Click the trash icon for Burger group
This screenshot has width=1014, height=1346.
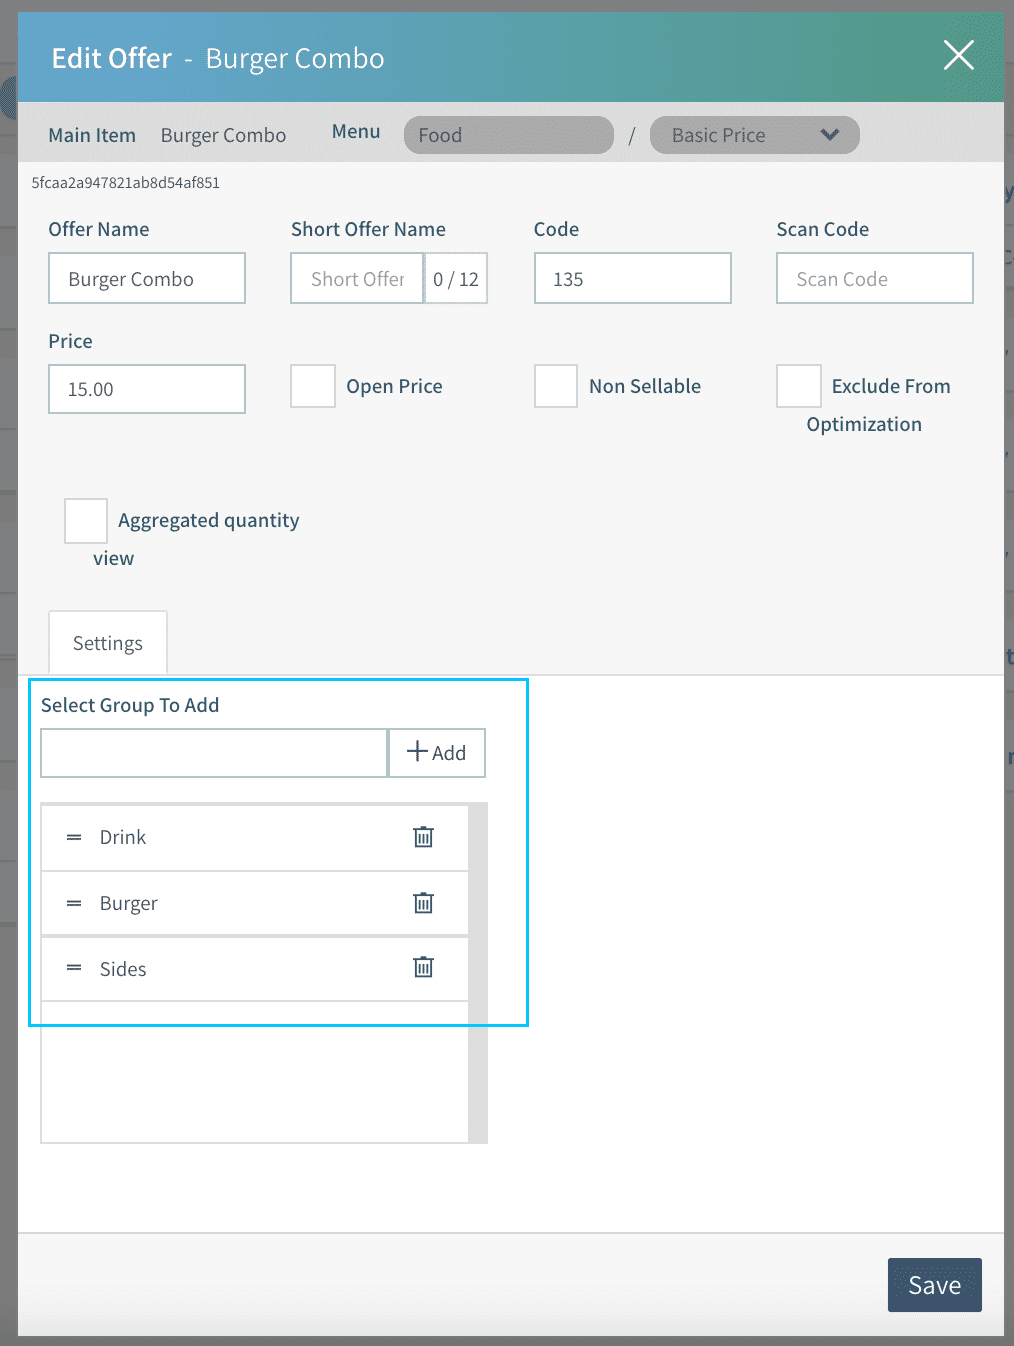click(423, 903)
